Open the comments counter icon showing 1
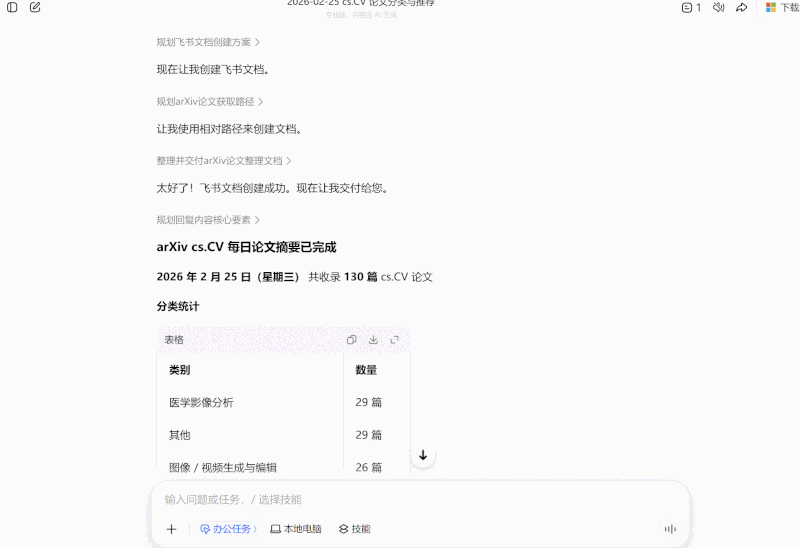800x548 pixels. (691, 8)
